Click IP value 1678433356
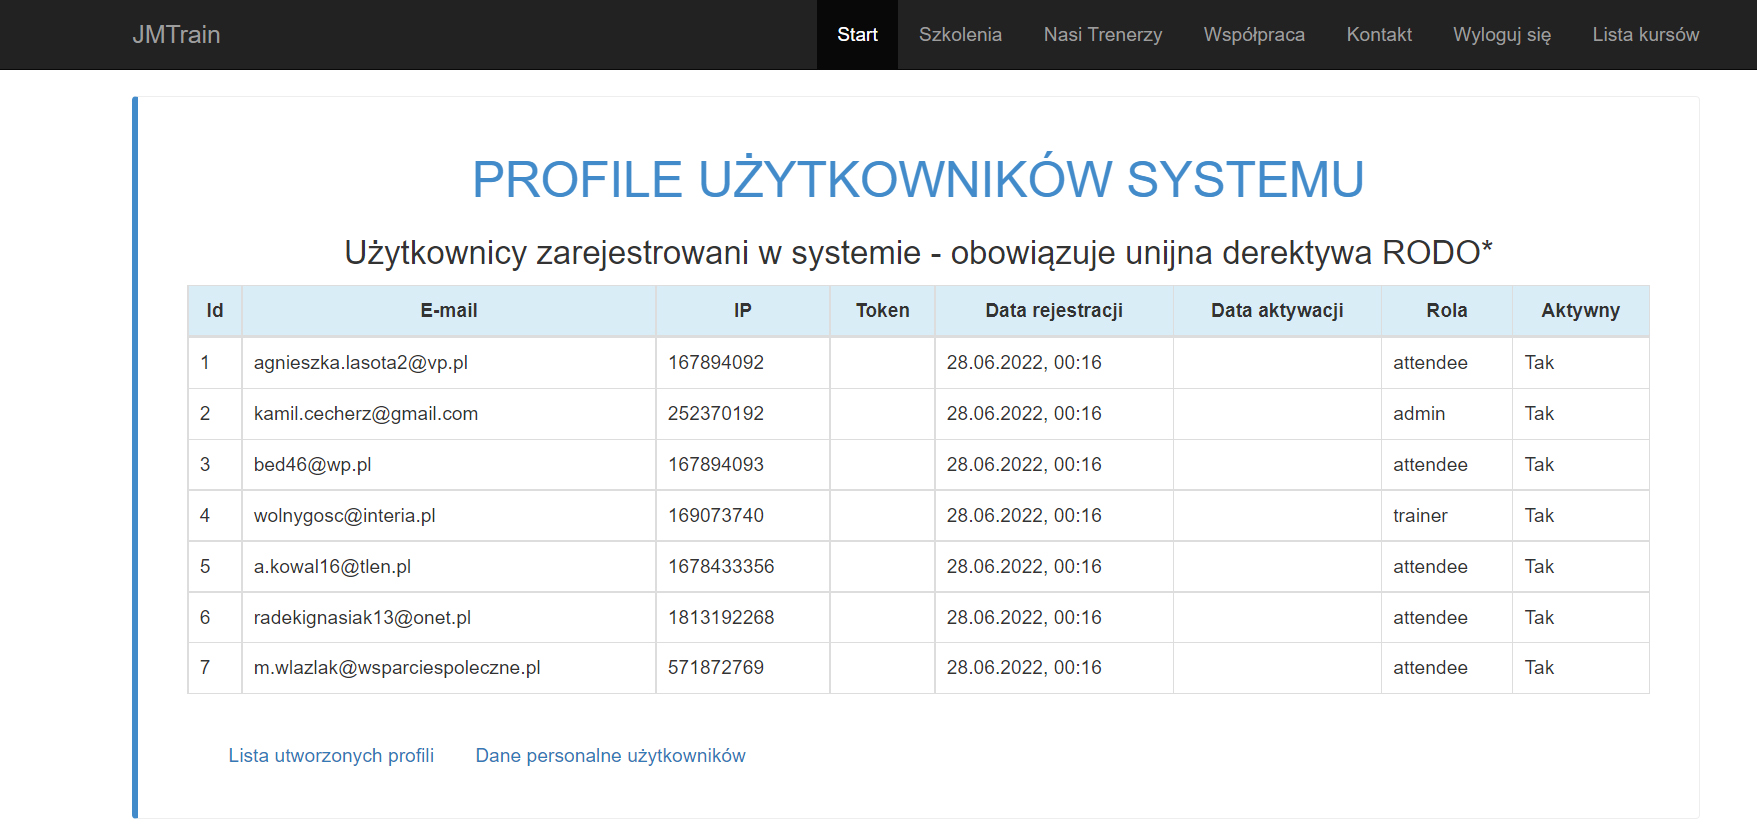This screenshot has height=824, width=1757. pyautogui.click(x=721, y=567)
